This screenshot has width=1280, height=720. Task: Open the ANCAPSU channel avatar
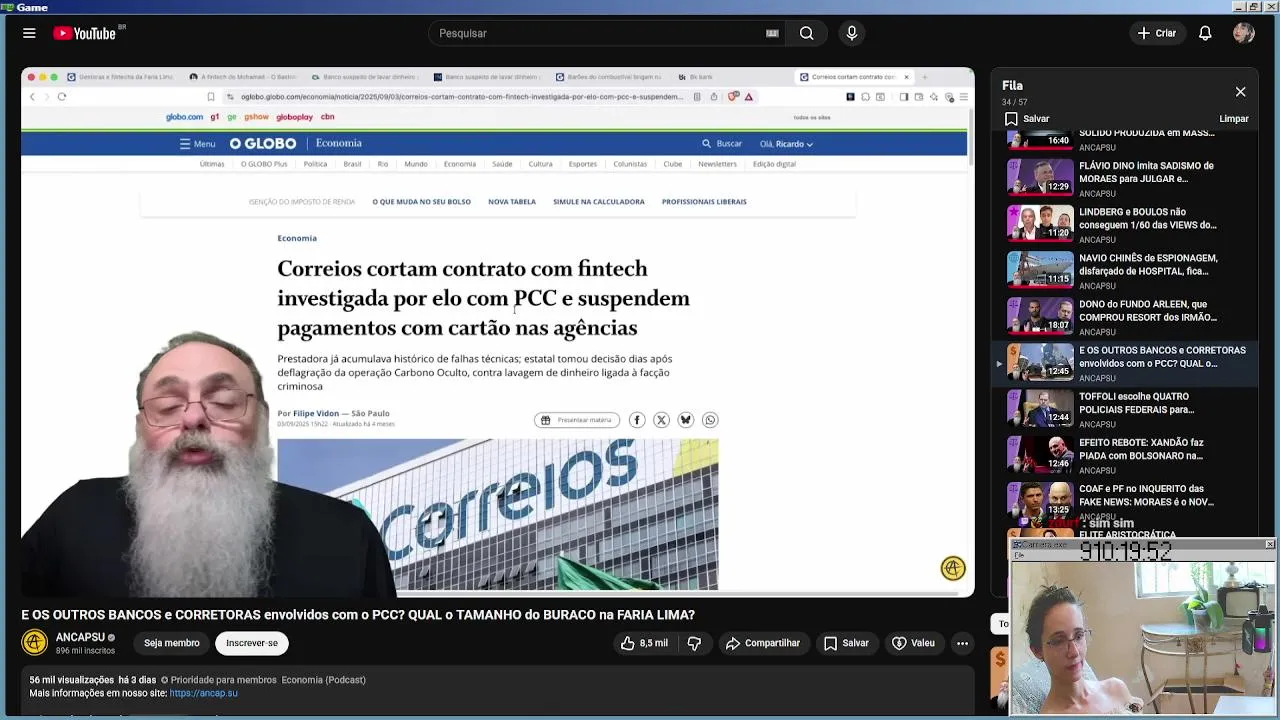point(35,642)
